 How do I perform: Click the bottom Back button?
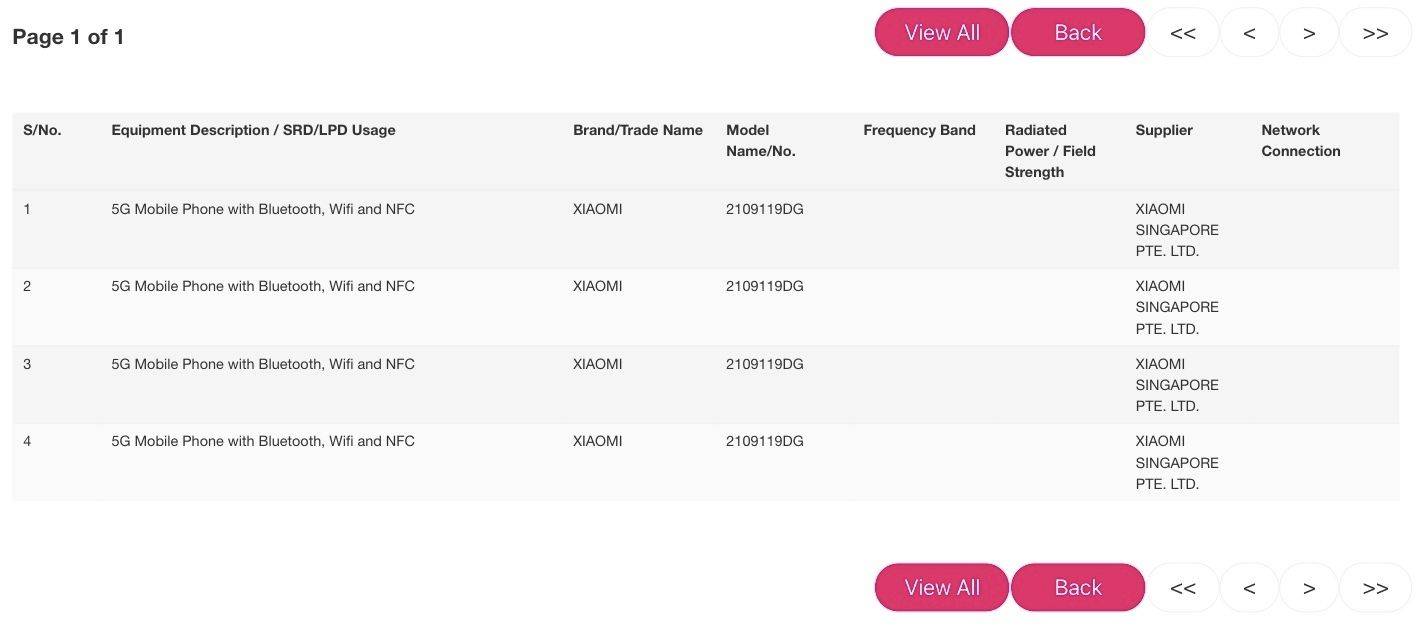1077,588
